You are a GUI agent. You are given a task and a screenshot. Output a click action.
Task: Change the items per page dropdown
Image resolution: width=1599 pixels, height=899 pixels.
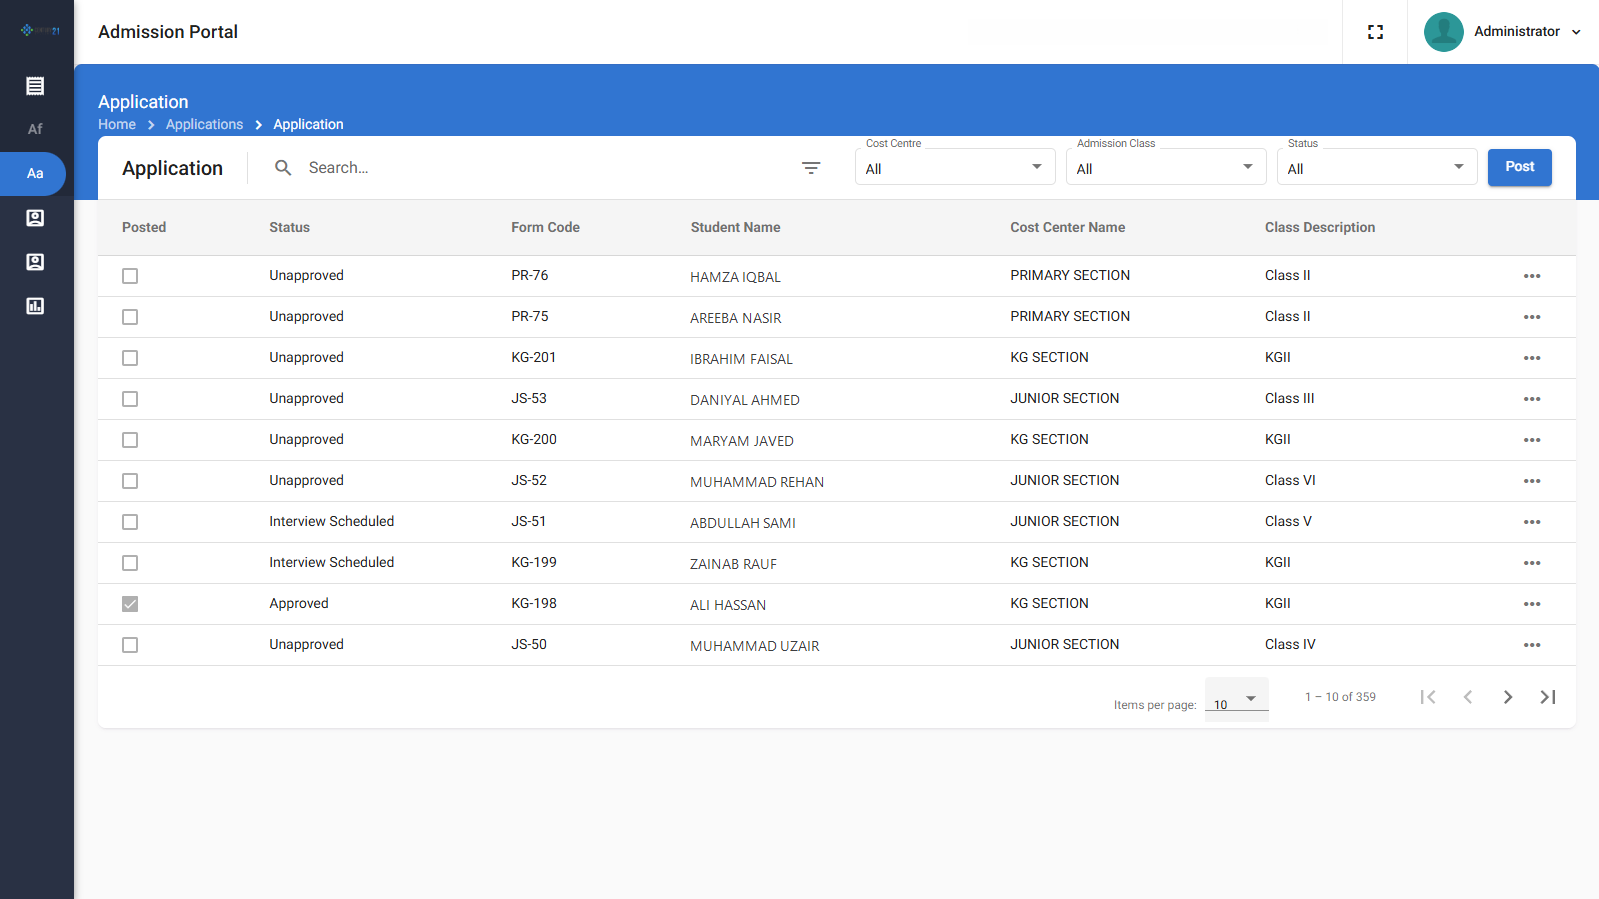pos(1237,700)
